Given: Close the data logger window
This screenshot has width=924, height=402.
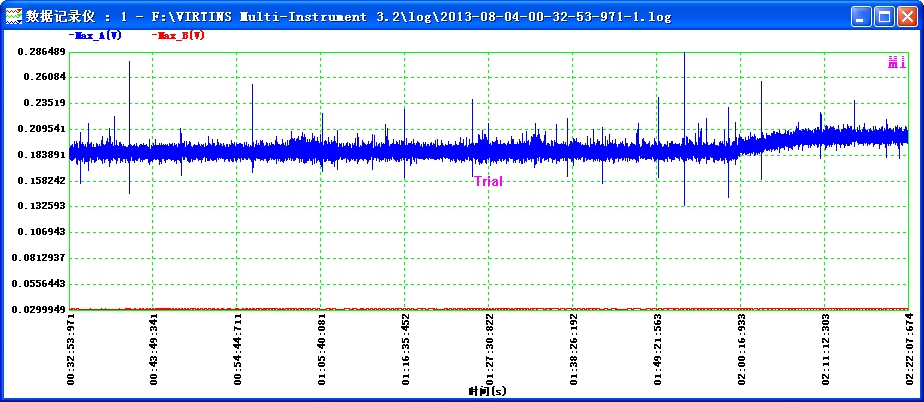Looking at the screenshot, I should click(x=907, y=17).
